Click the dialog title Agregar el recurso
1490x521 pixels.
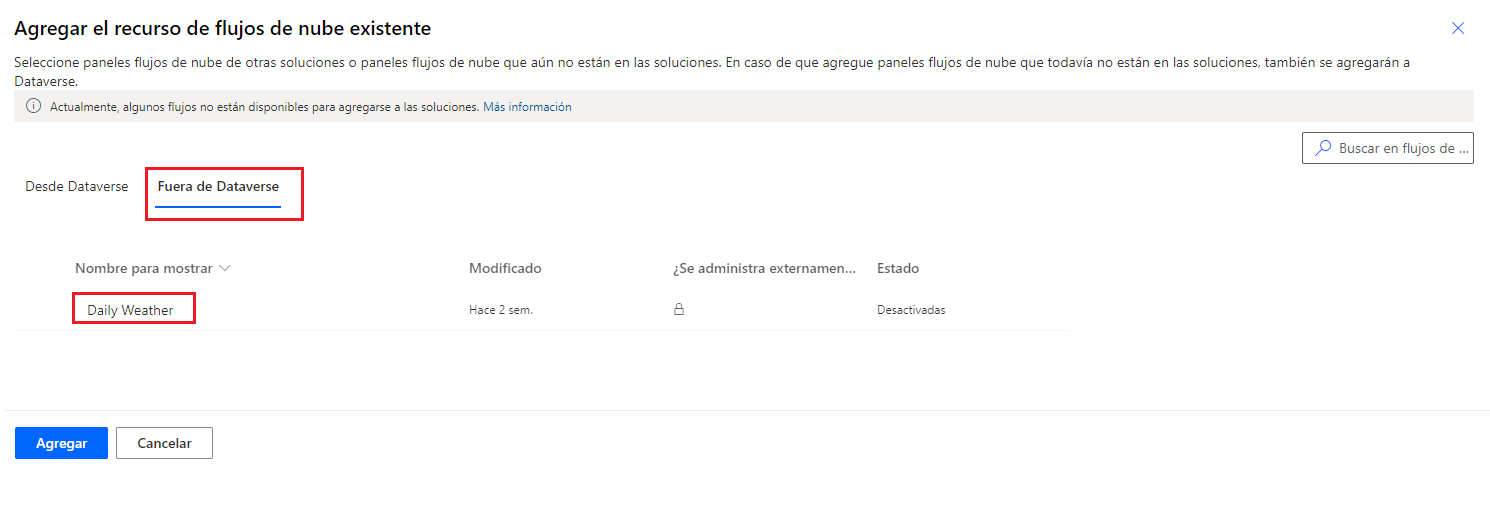click(223, 29)
